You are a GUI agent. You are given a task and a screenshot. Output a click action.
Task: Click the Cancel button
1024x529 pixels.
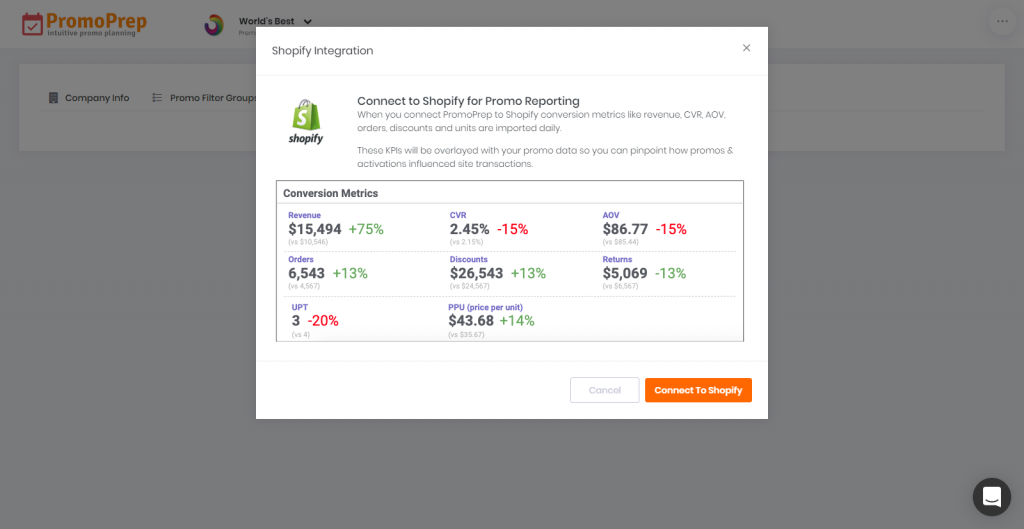pos(605,390)
